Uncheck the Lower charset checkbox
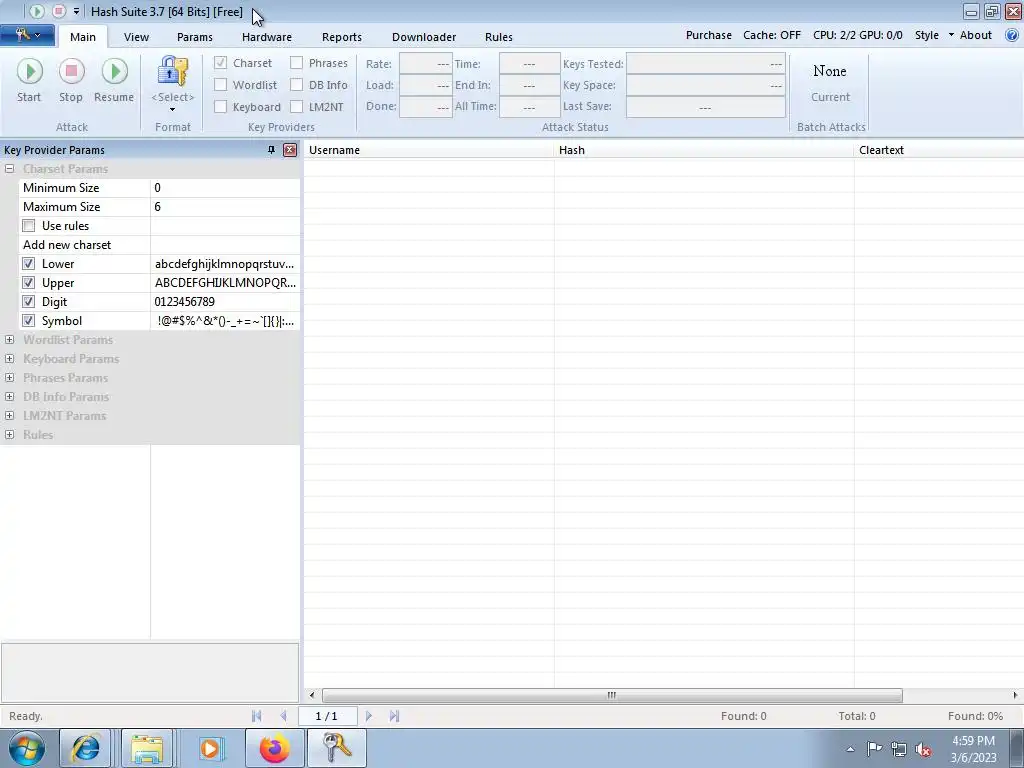This screenshot has width=1024, height=768. coord(29,264)
